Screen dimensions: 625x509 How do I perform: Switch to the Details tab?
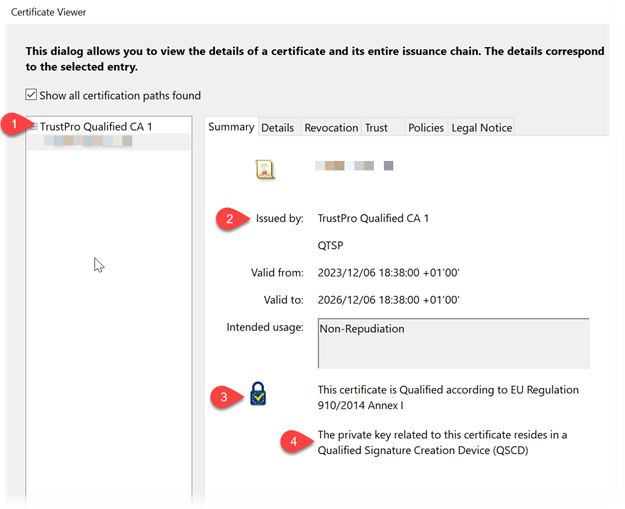[x=277, y=128]
